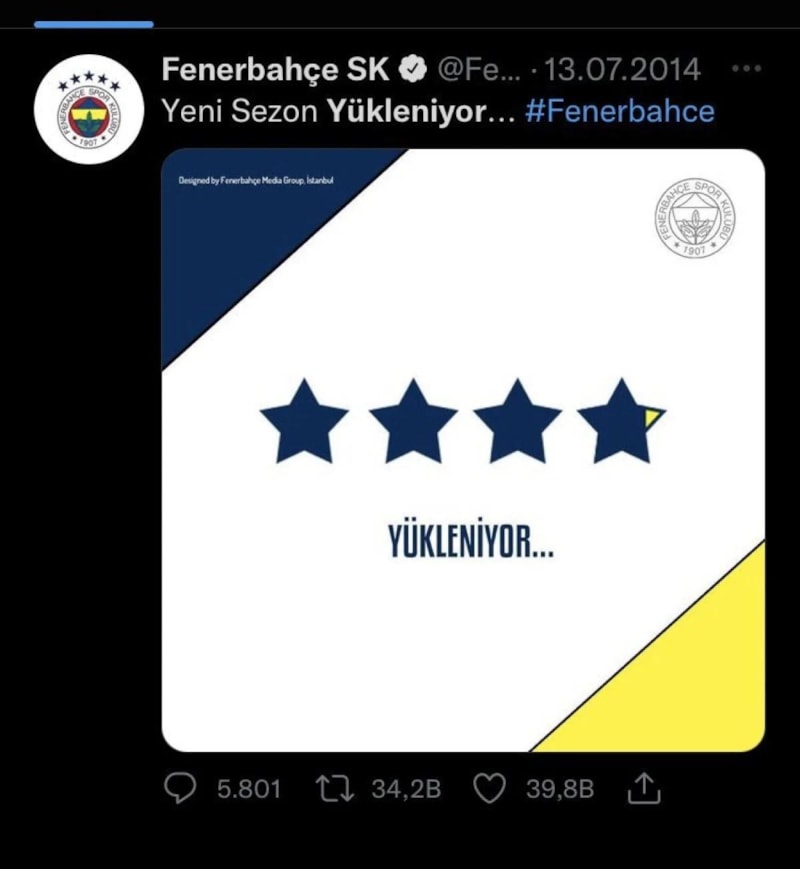This screenshot has height=869, width=800.
Task: Click the verified badge next to Fenerbahçe SK
Action: point(412,69)
